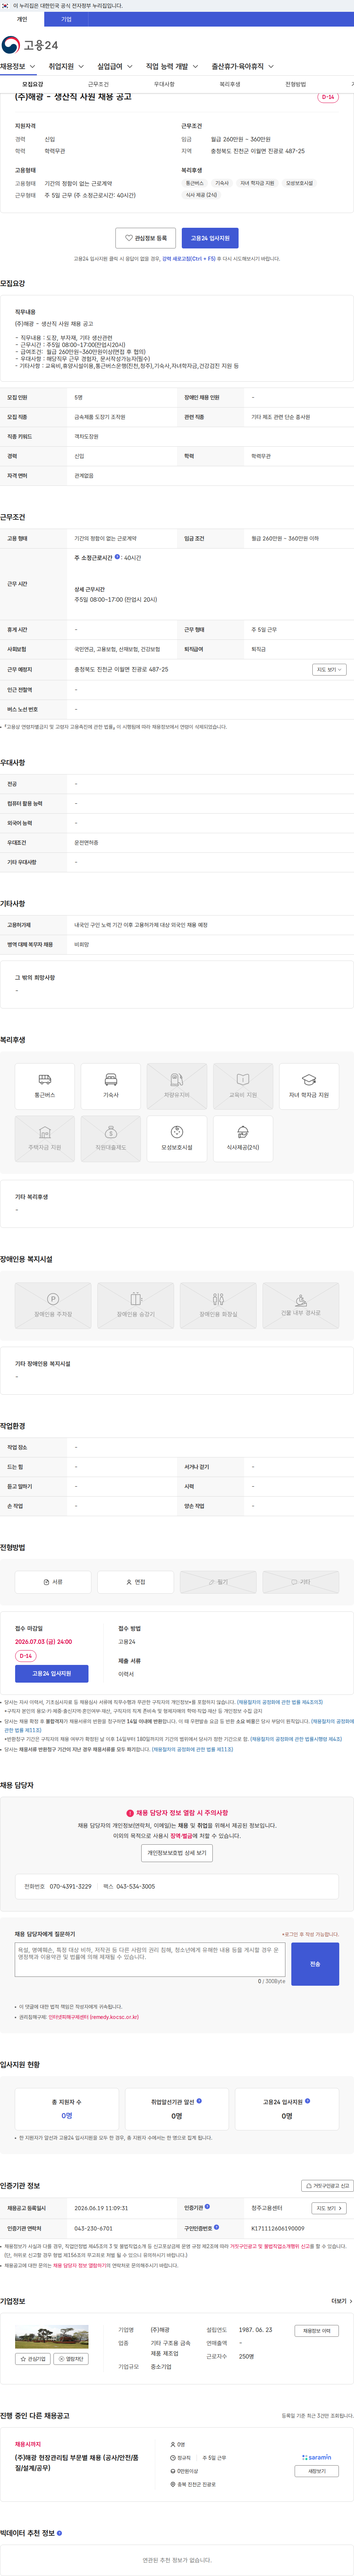Click info icon beside 구인인증번호
The height and width of the screenshot is (2576, 354).
pyautogui.click(x=216, y=2227)
